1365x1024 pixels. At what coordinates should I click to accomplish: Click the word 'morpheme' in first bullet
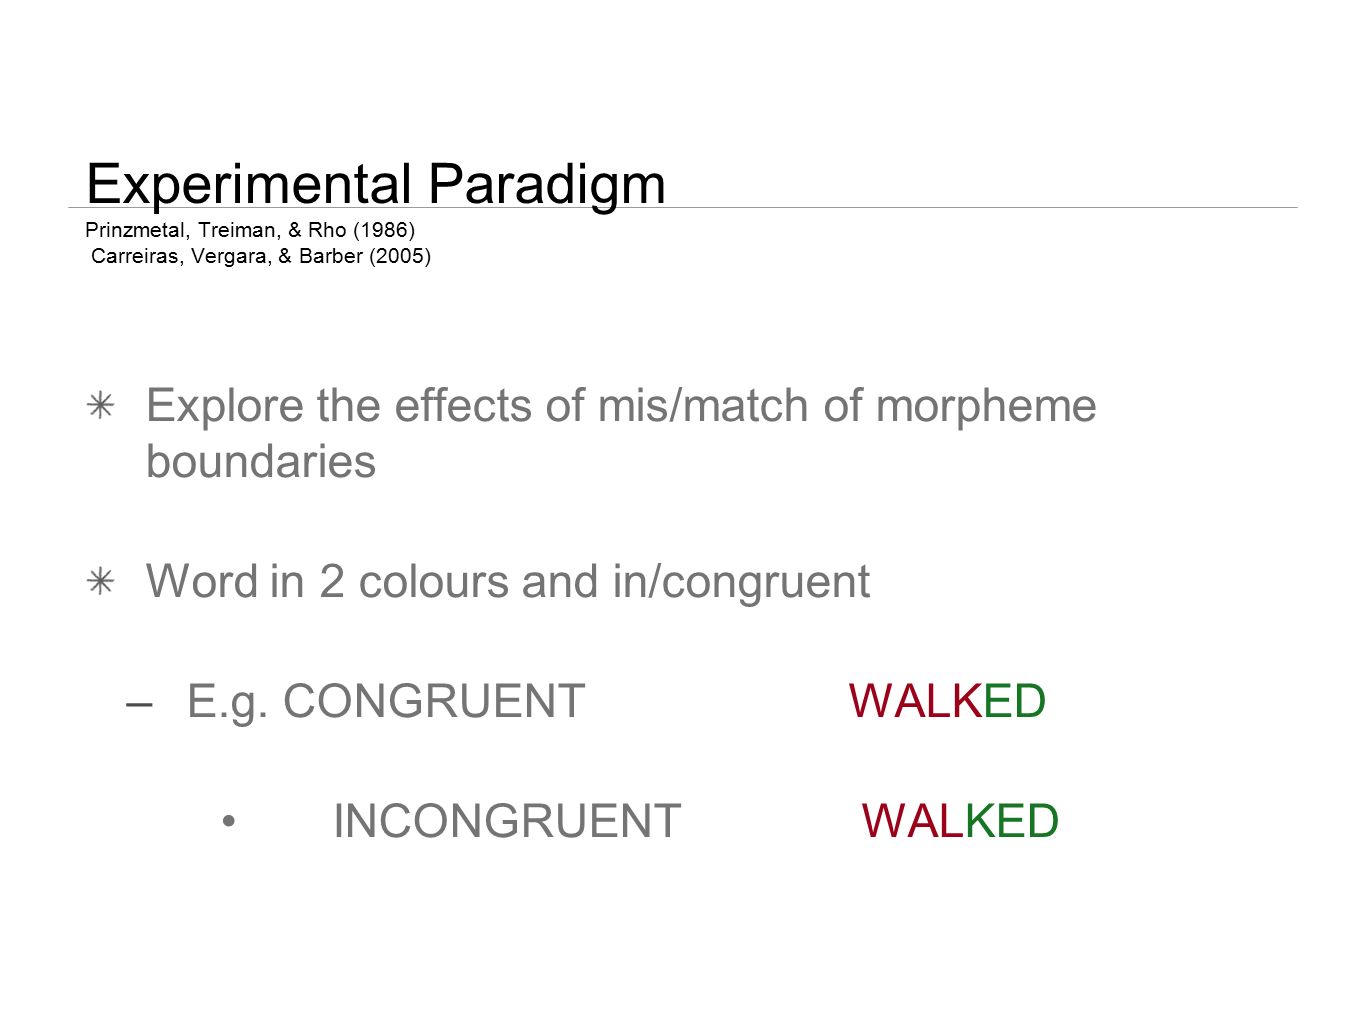(x=986, y=407)
